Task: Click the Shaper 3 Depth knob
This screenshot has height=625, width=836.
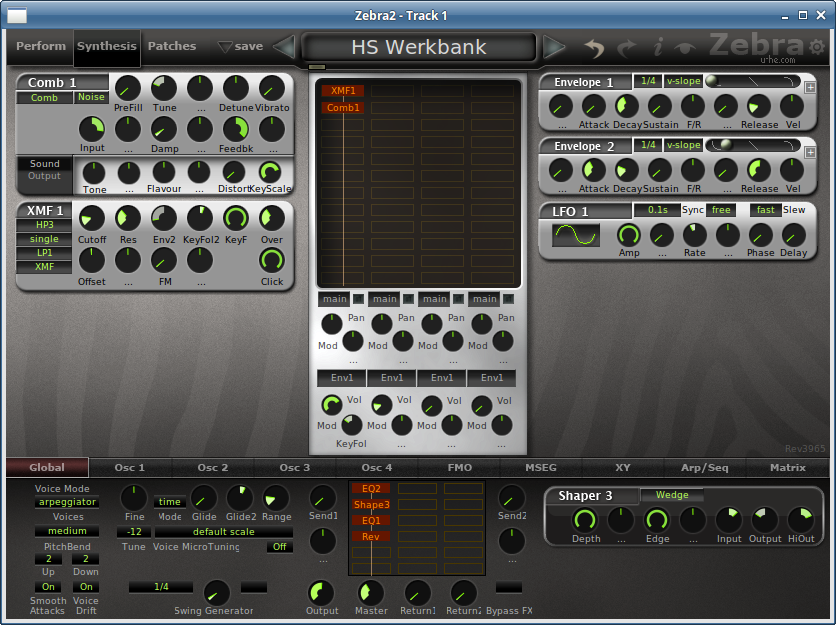Action: [585, 520]
